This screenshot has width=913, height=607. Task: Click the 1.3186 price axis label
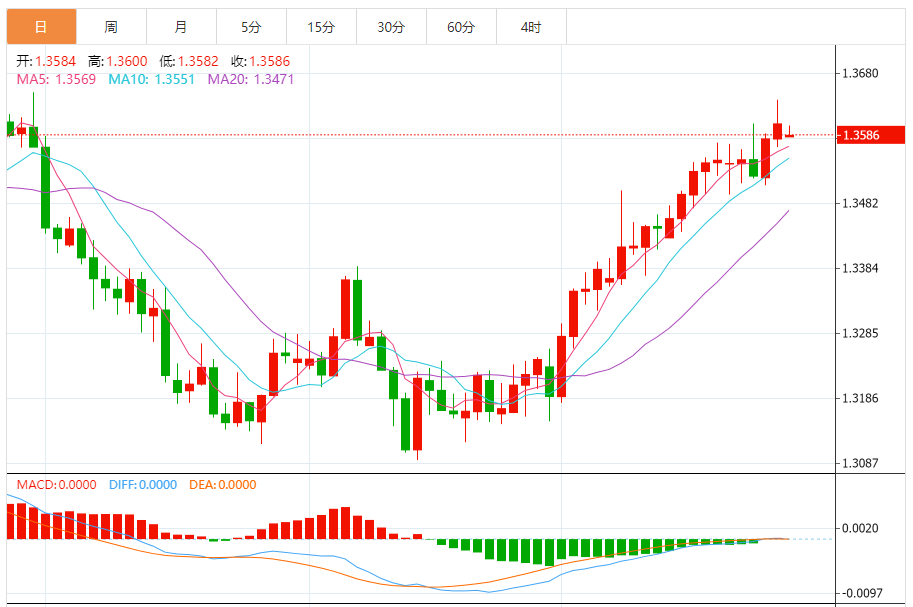pos(861,398)
